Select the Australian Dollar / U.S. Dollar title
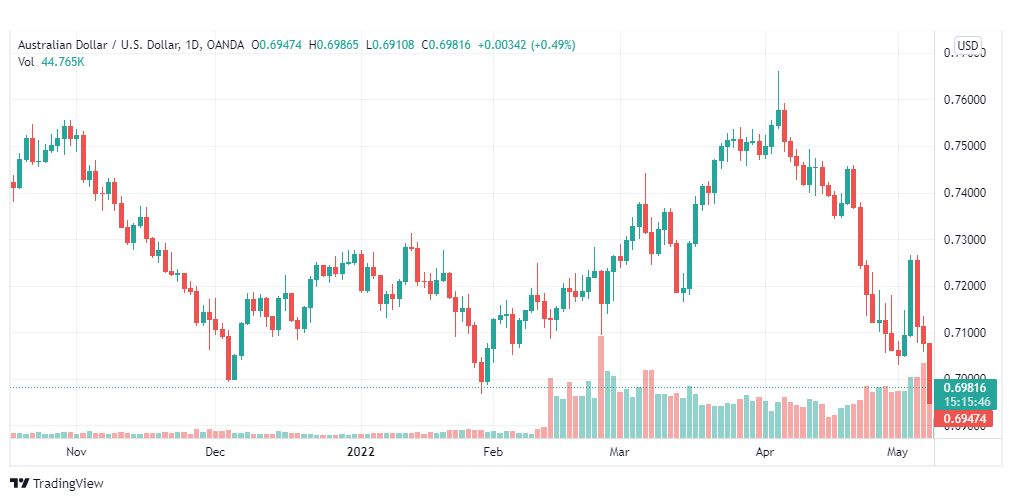 pos(99,45)
